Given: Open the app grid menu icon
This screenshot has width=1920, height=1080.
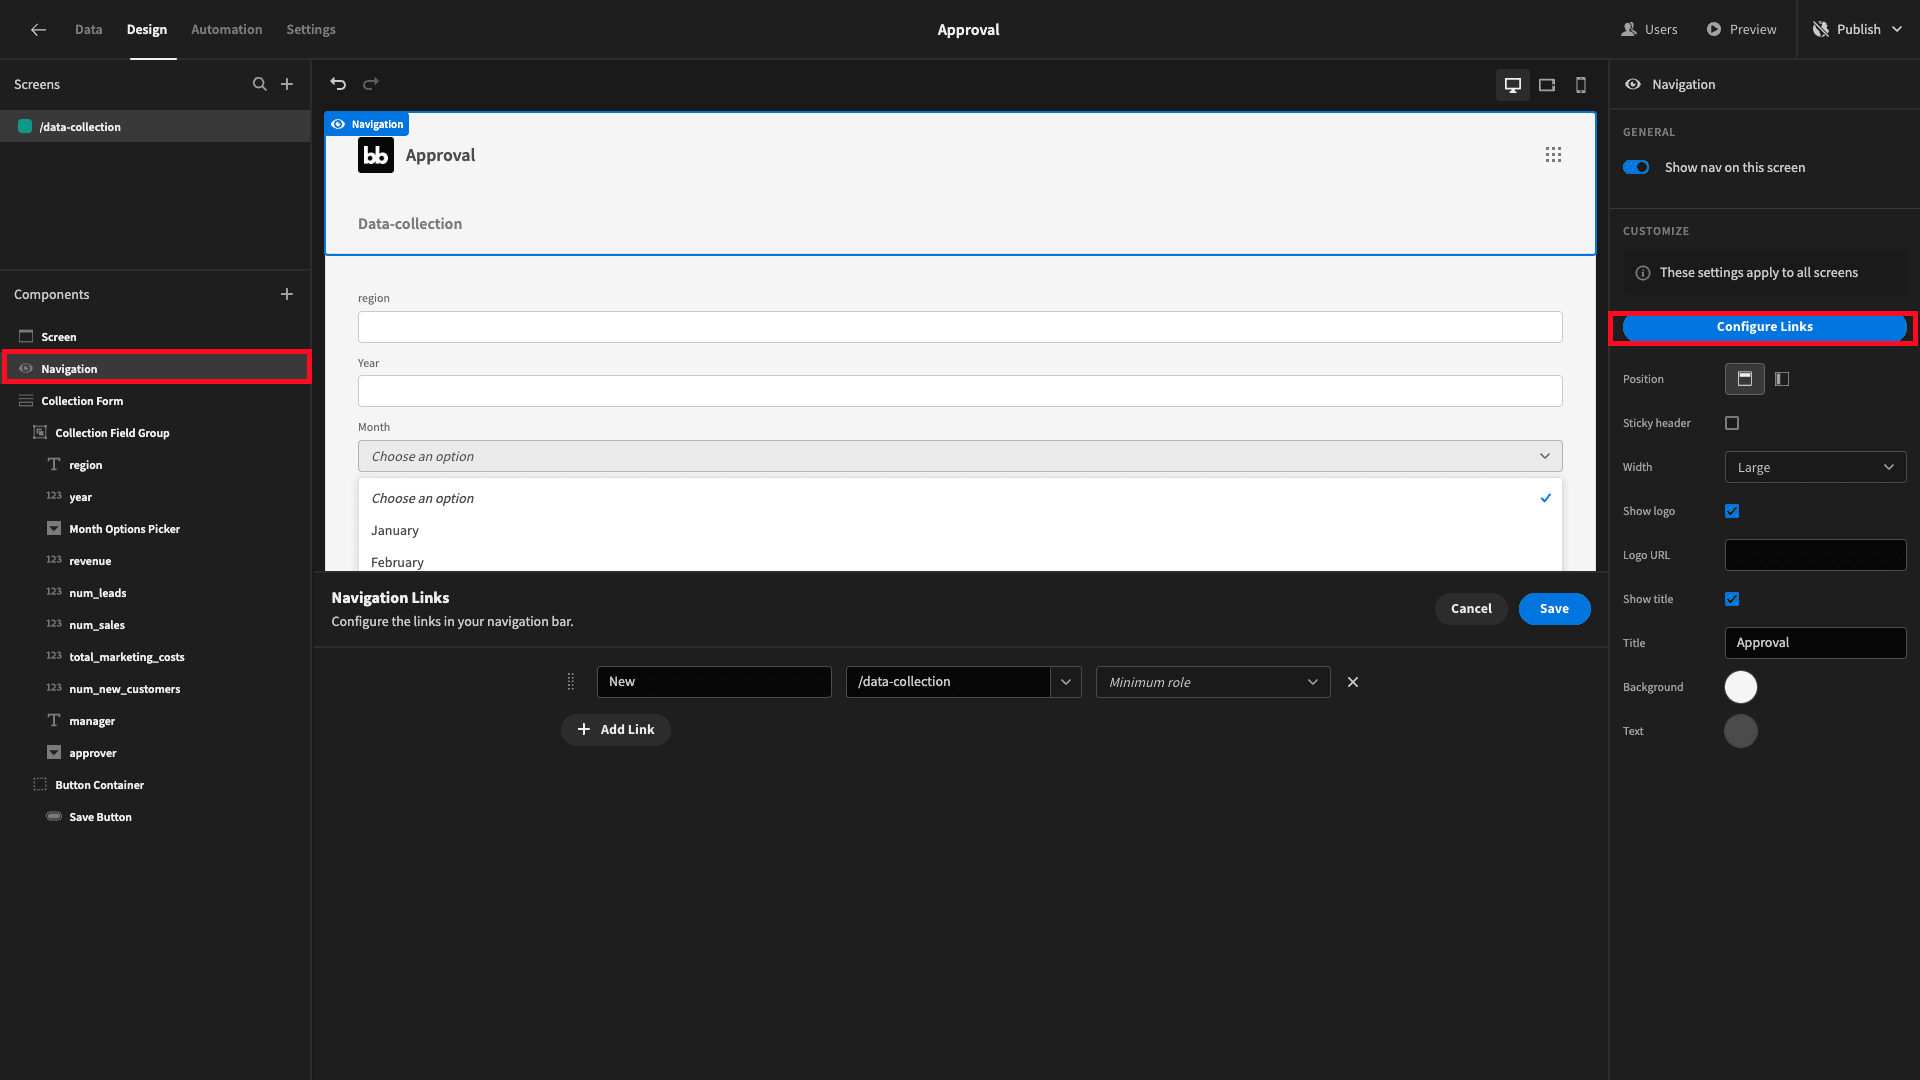Looking at the screenshot, I should coord(1553,155).
